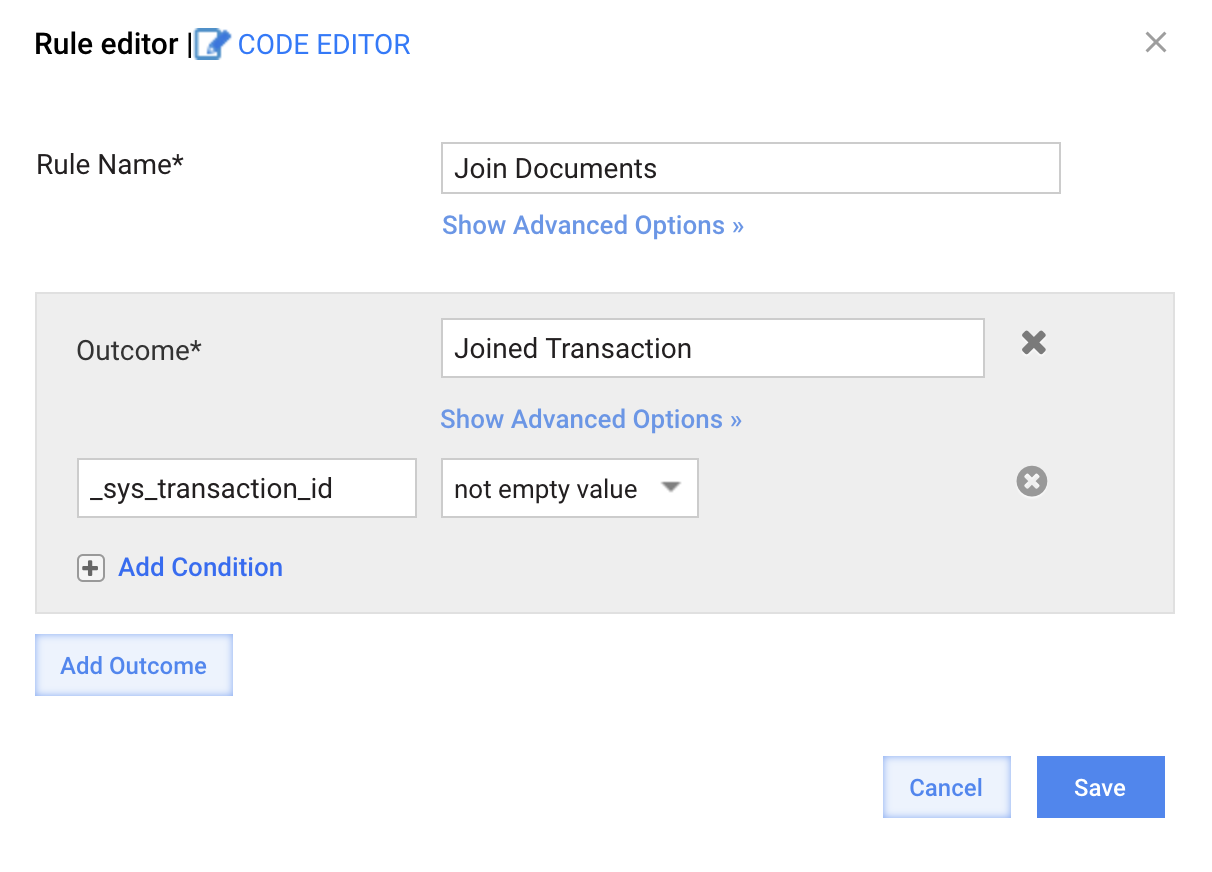Show Advanced Options below Rule Name
Screen dimensions: 1212x872
pos(593,225)
